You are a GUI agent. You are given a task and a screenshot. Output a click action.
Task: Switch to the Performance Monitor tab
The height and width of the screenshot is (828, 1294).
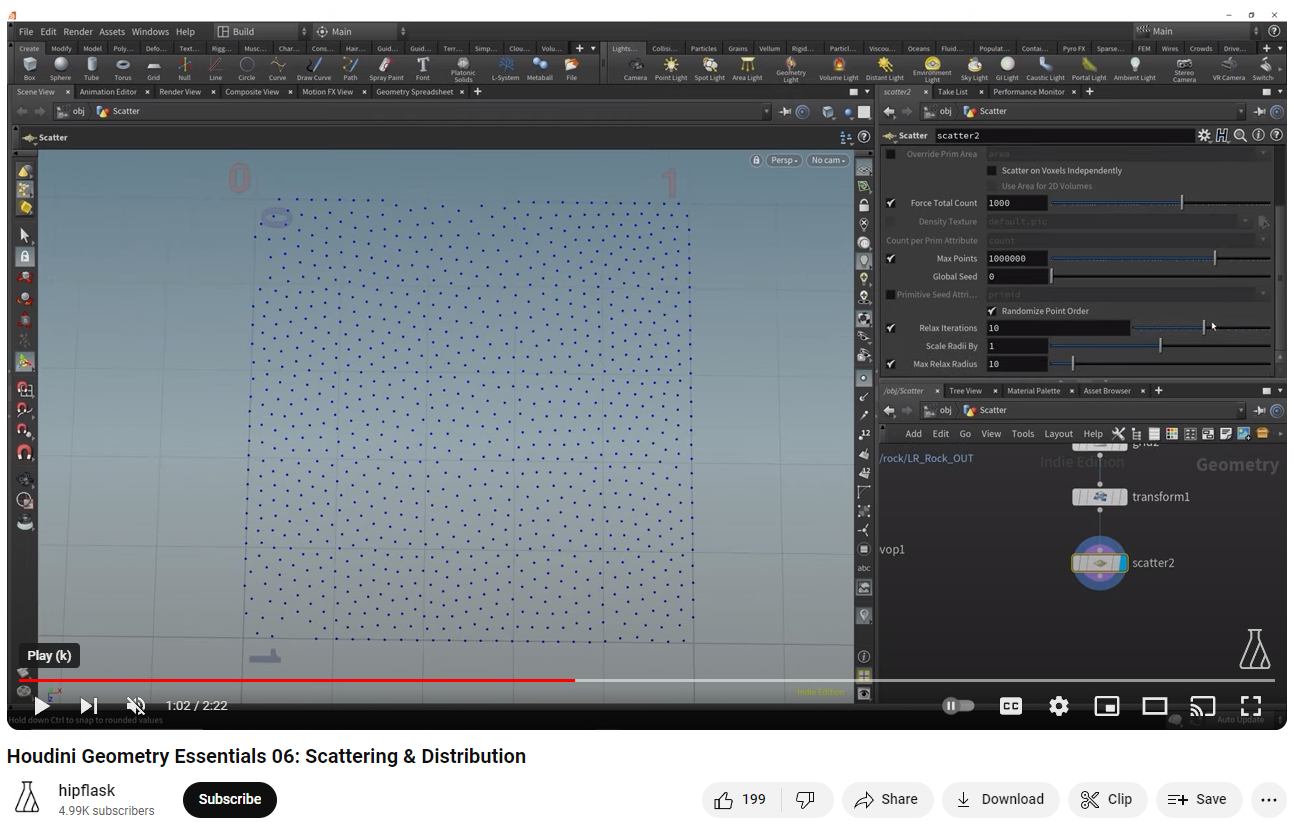(1029, 92)
